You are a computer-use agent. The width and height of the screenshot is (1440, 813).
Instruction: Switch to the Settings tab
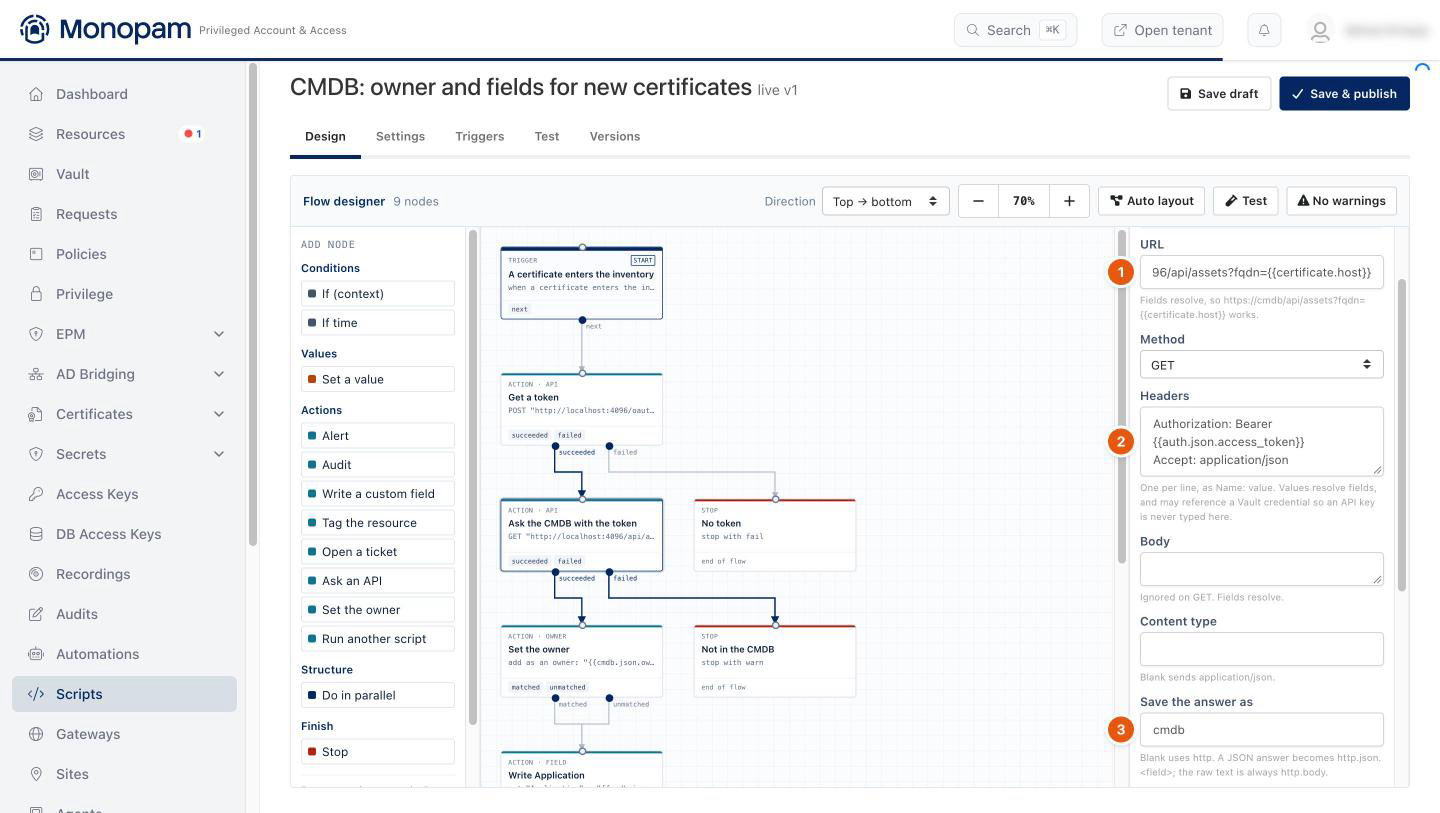pos(400,136)
